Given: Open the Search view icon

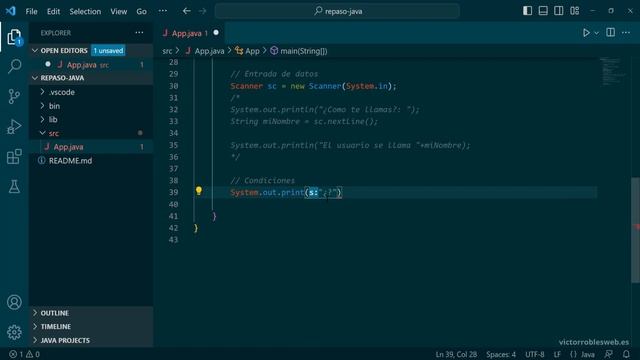Looking at the screenshot, I should pos(14,66).
